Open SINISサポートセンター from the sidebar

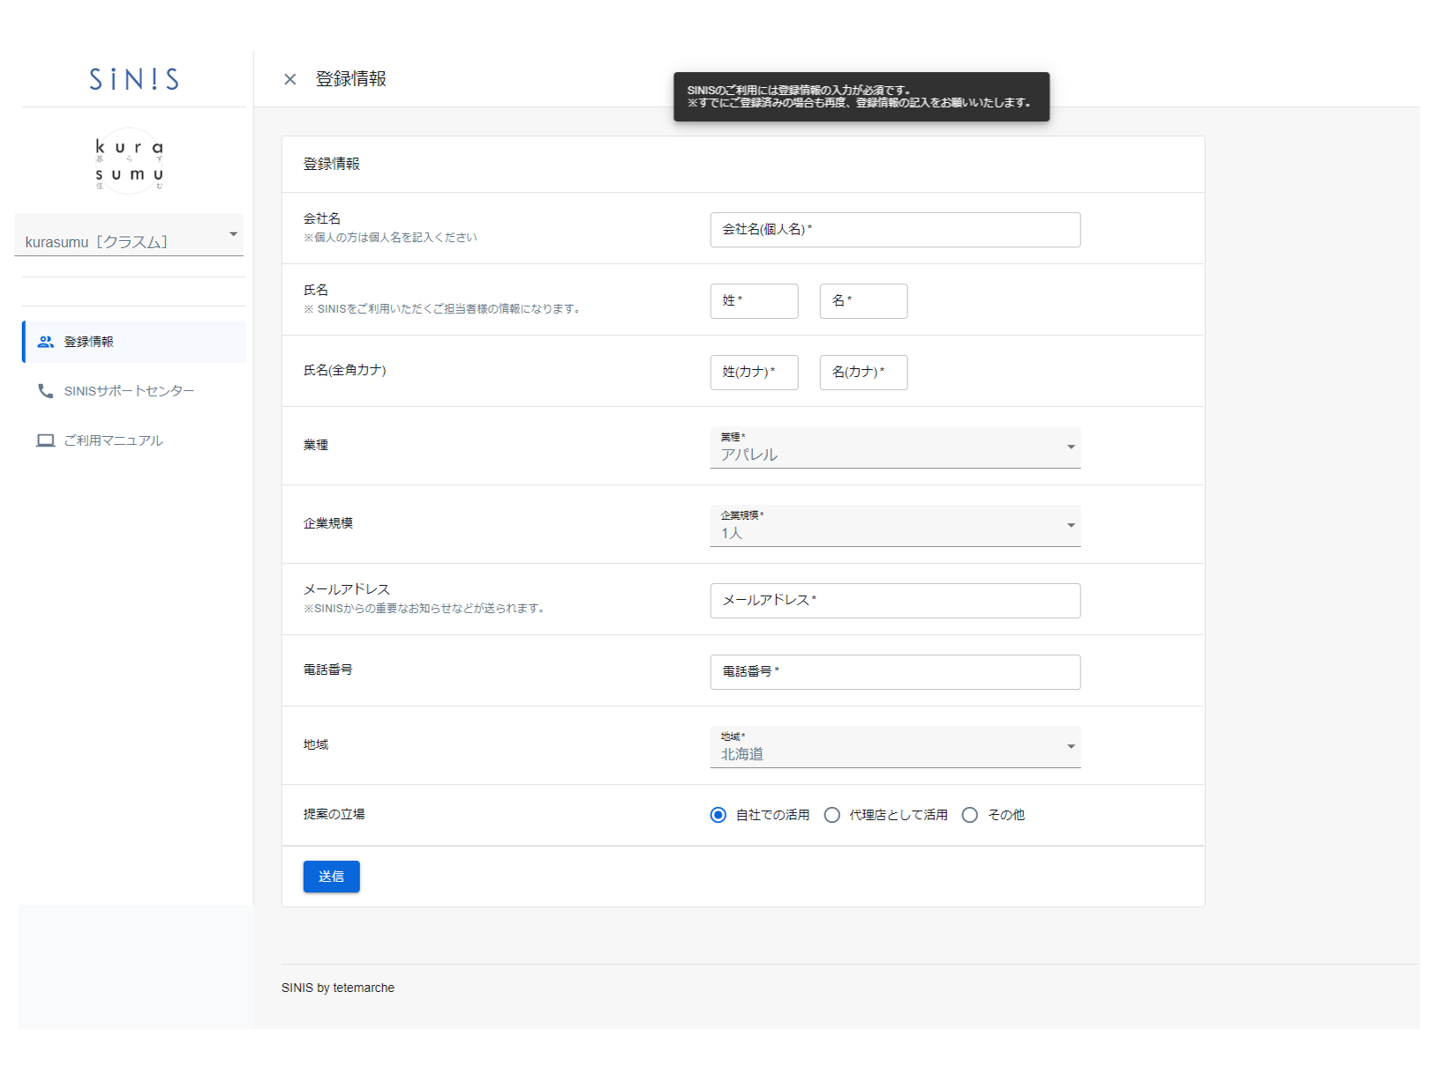(x=129, y=391)
